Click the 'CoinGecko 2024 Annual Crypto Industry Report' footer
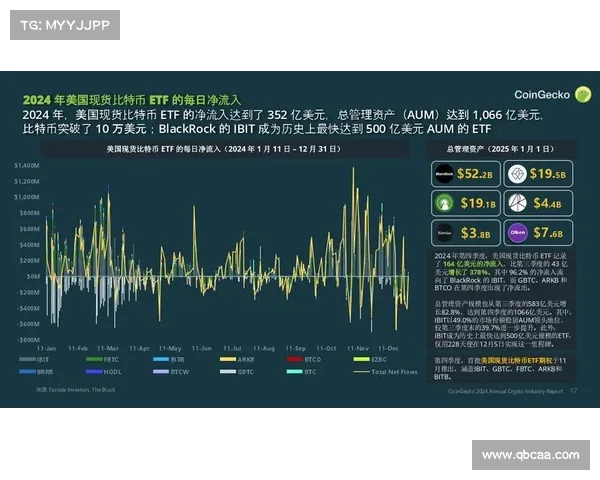The image size is (600, 480). pos(505,391)
